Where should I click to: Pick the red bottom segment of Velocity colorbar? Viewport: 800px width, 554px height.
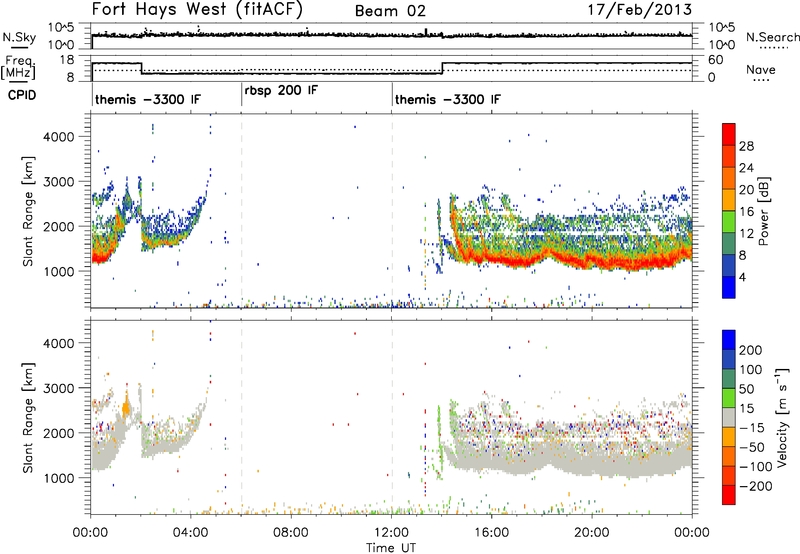pos(729,495)
